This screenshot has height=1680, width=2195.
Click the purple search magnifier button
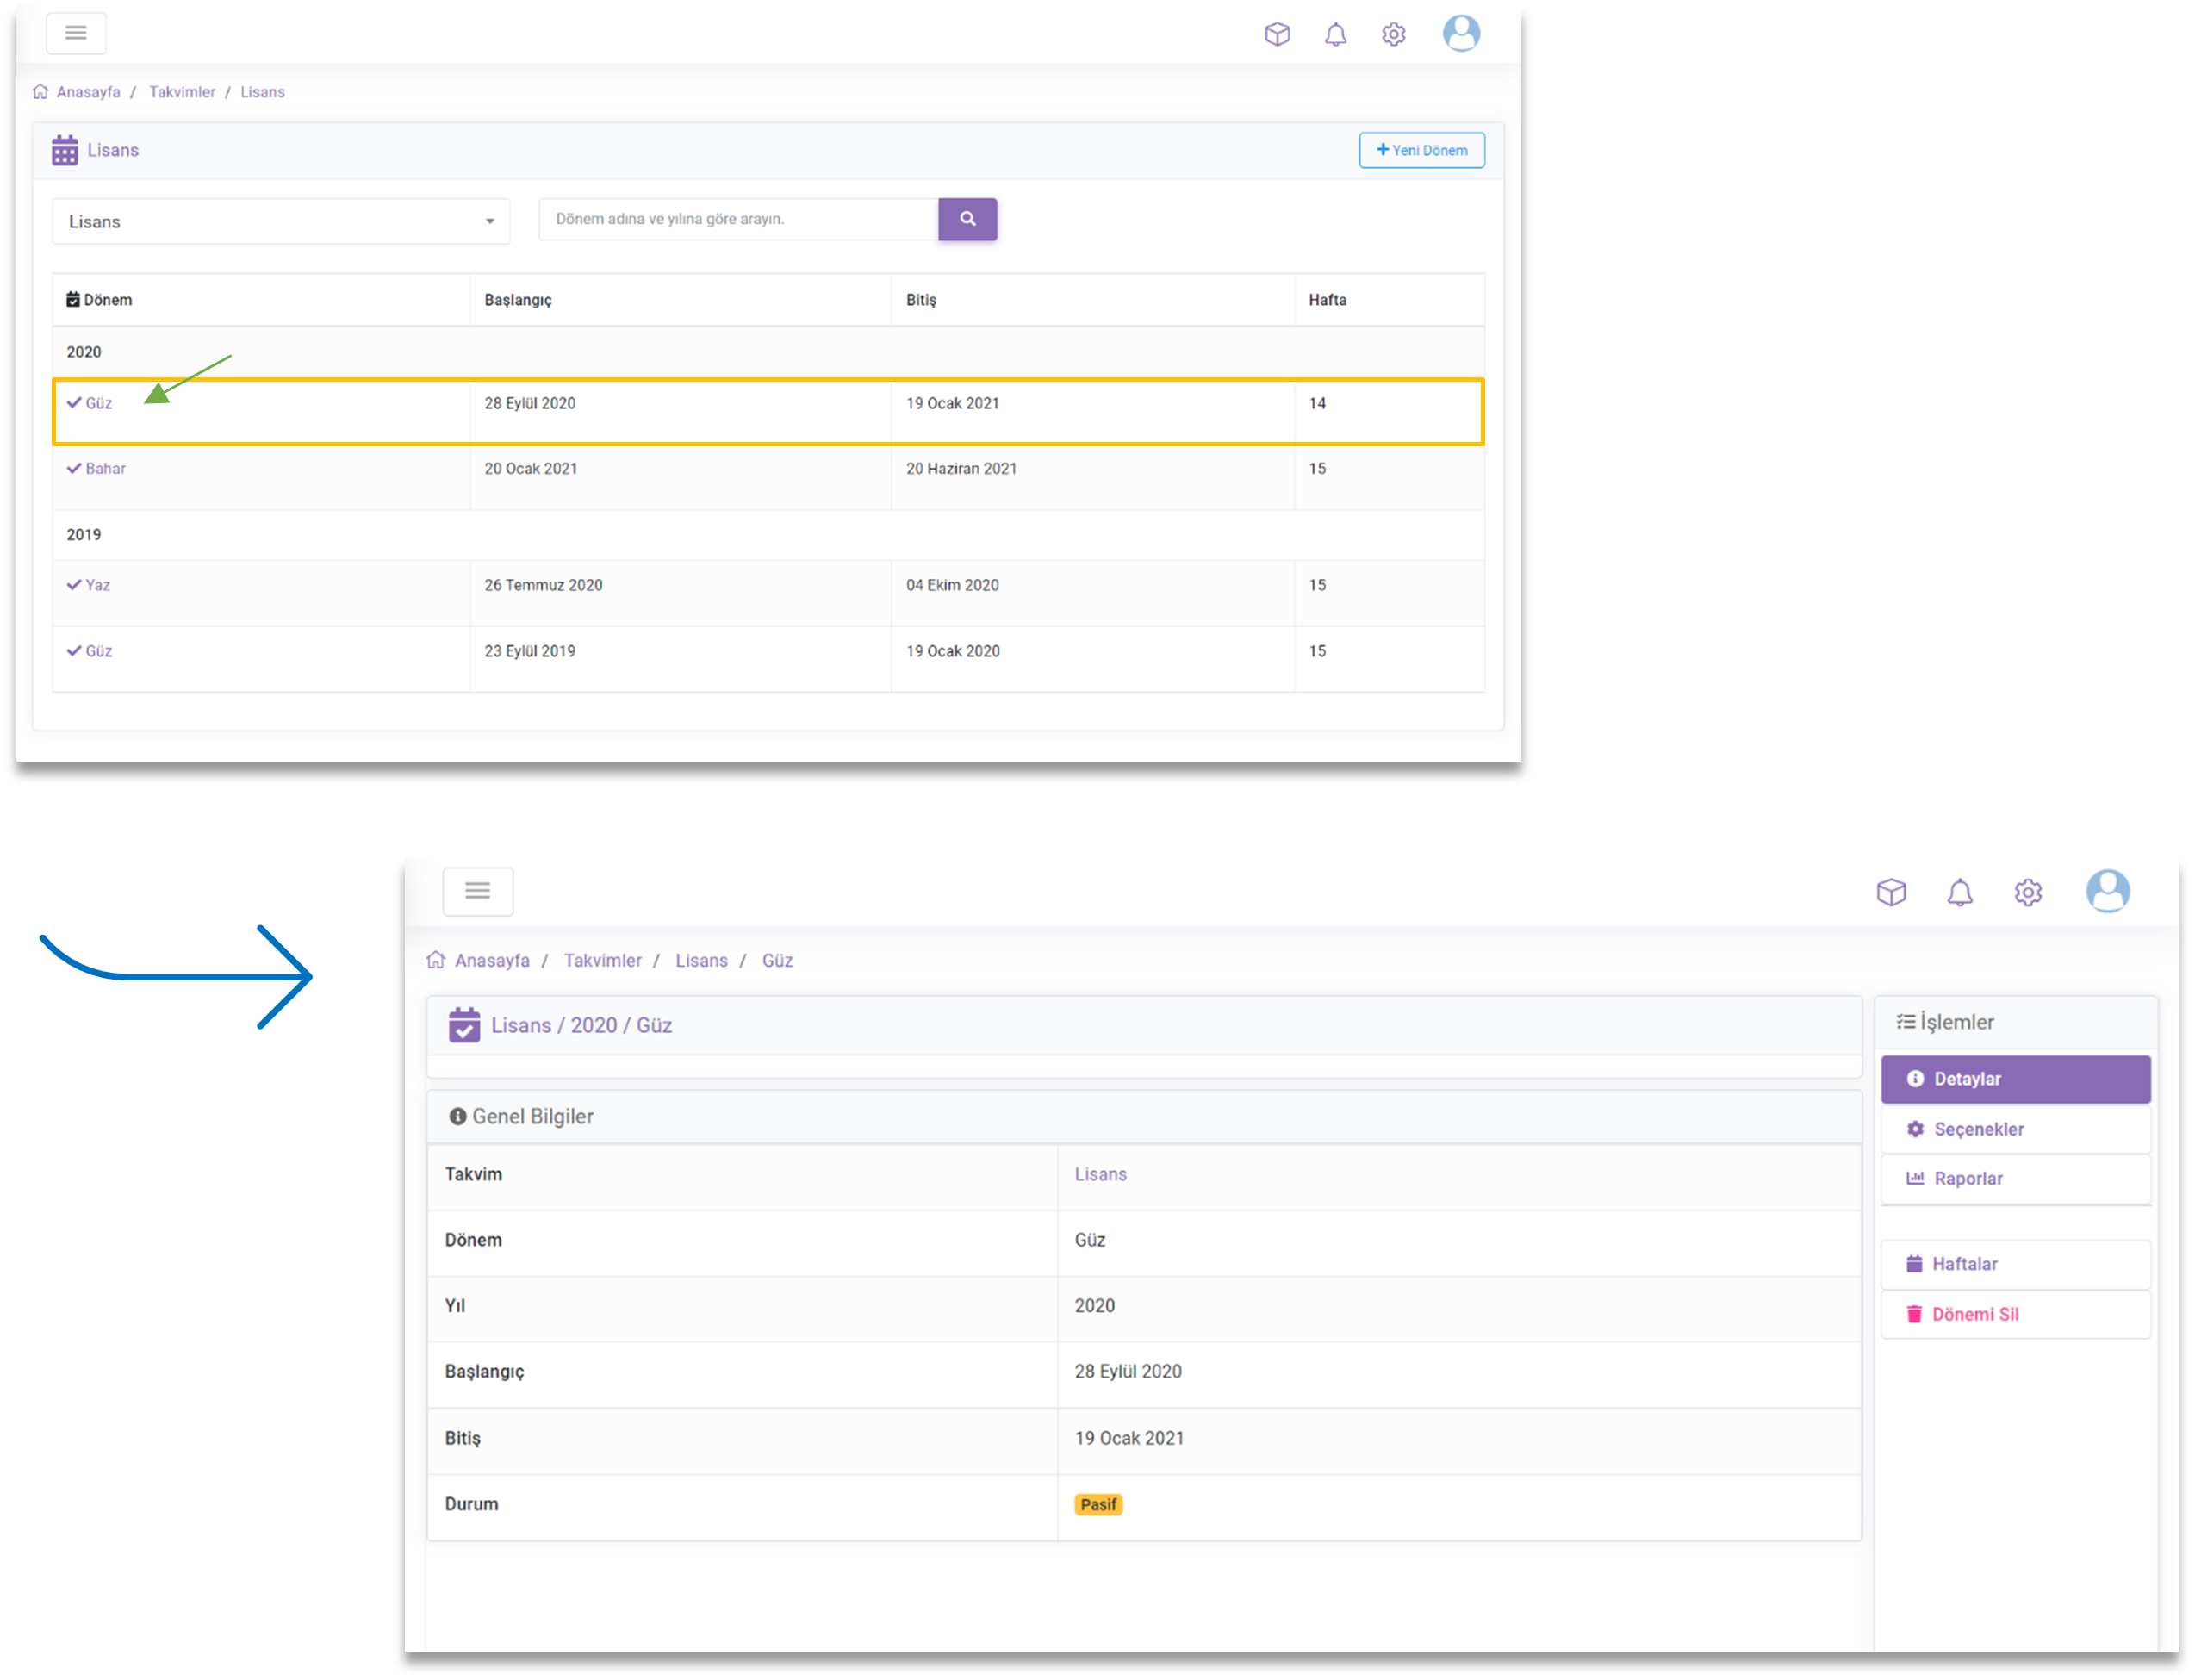click(x=967, y=219)
